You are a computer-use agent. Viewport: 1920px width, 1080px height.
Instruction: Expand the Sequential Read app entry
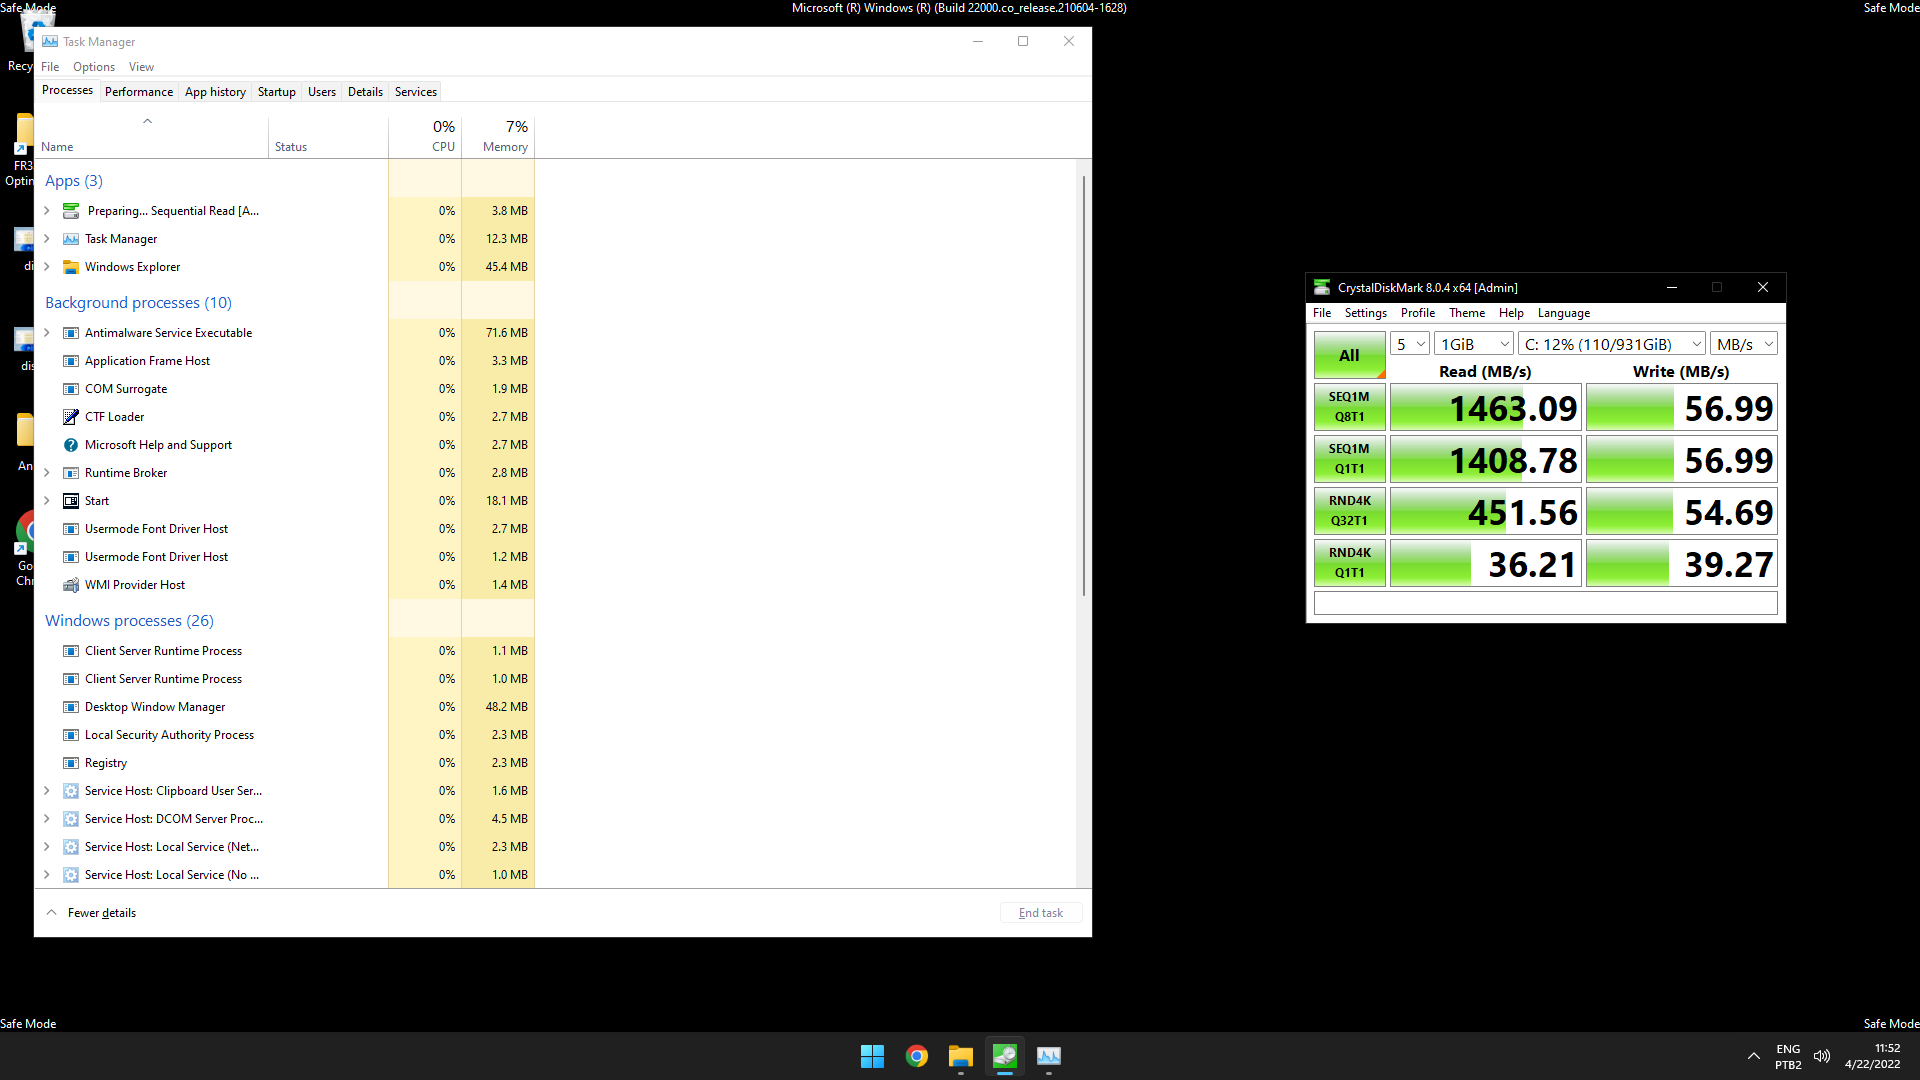[x=47, y=211]
